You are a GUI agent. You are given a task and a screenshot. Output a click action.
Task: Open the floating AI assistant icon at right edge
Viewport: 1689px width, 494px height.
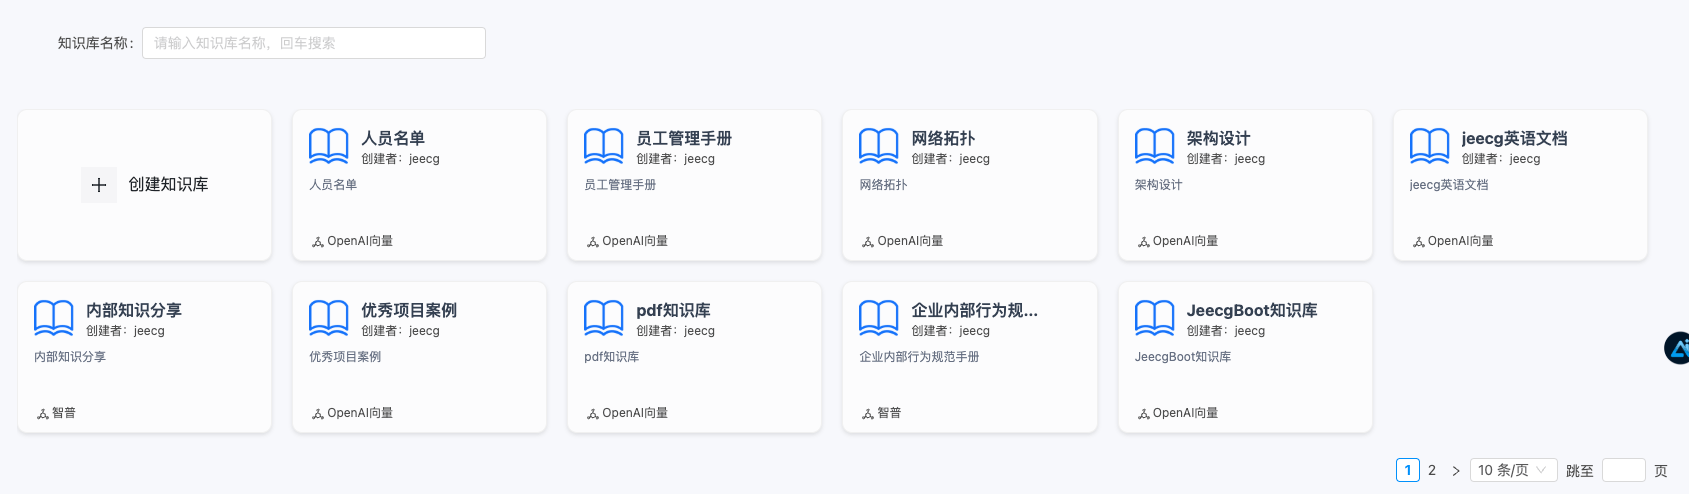coord(1677,348)
